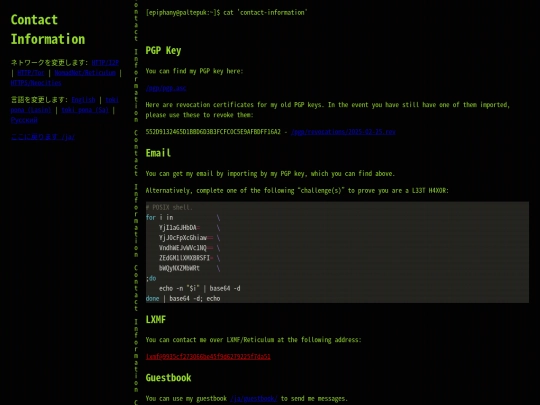The height and width of the screenshot is (405, 540).
Task: Click the code string 'YjI1aGJHbDA='
Action: click(179, 228)
